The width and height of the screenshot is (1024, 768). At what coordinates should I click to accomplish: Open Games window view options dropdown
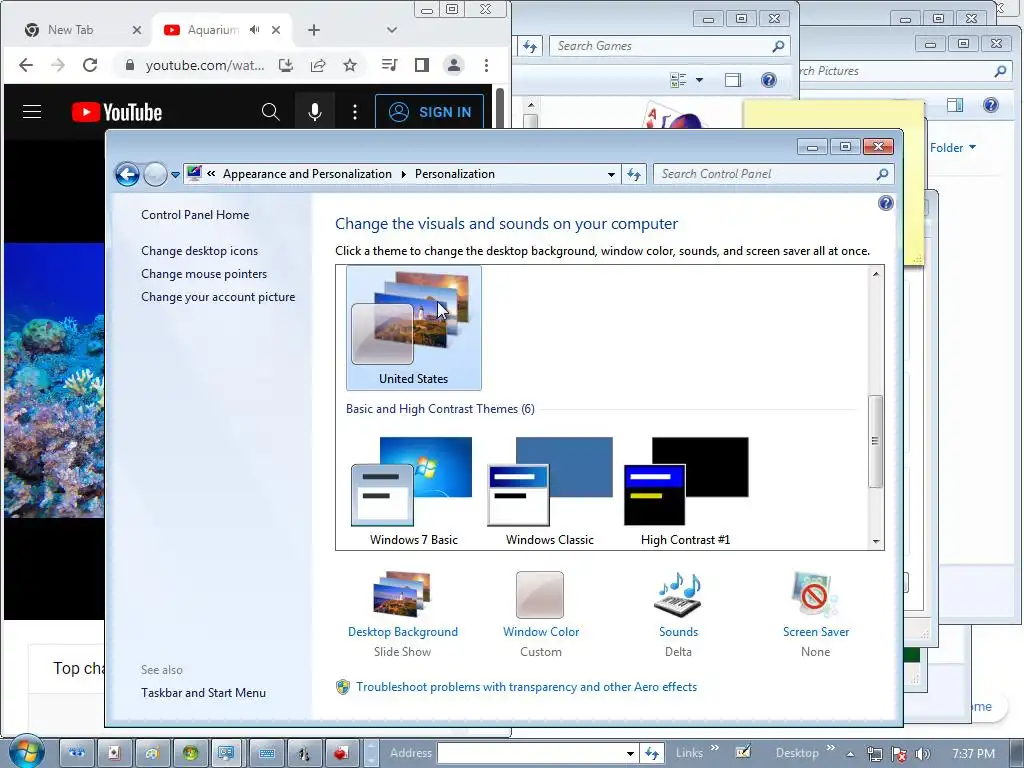pyautogui.click(x=699, y=80)
